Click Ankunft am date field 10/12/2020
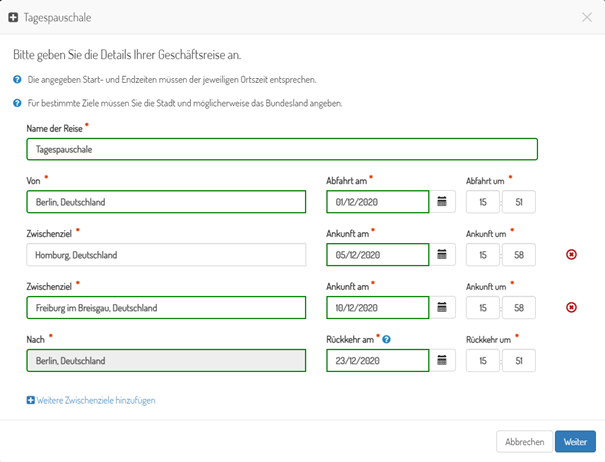Viewport: 605px width, 462px height. (x=378, y=307)
